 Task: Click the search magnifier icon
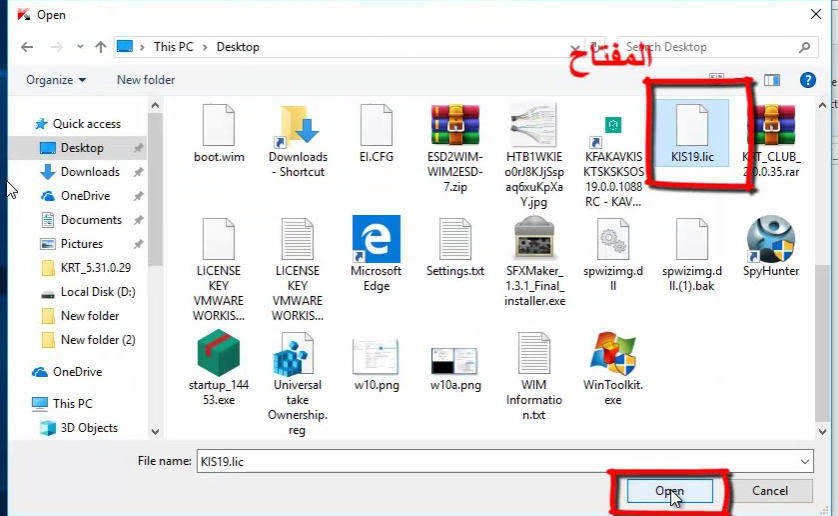pos(804,48)
